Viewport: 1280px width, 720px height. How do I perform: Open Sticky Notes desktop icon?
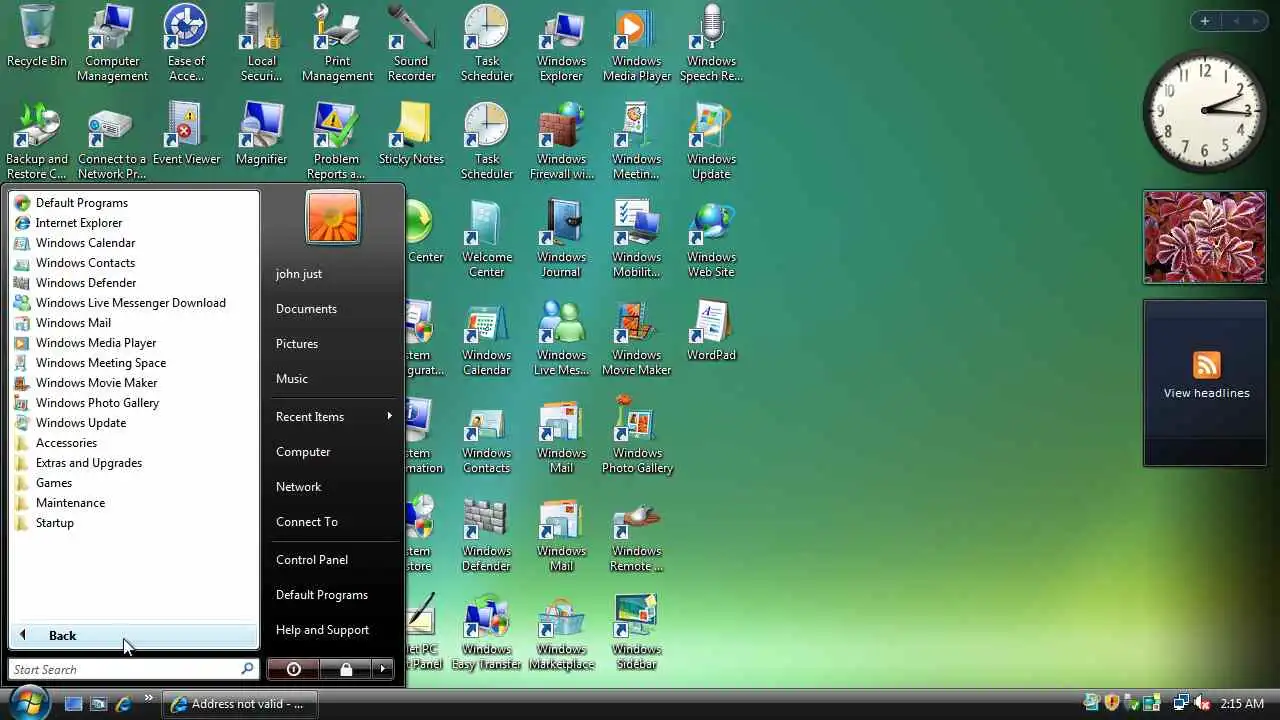point(411,134)
